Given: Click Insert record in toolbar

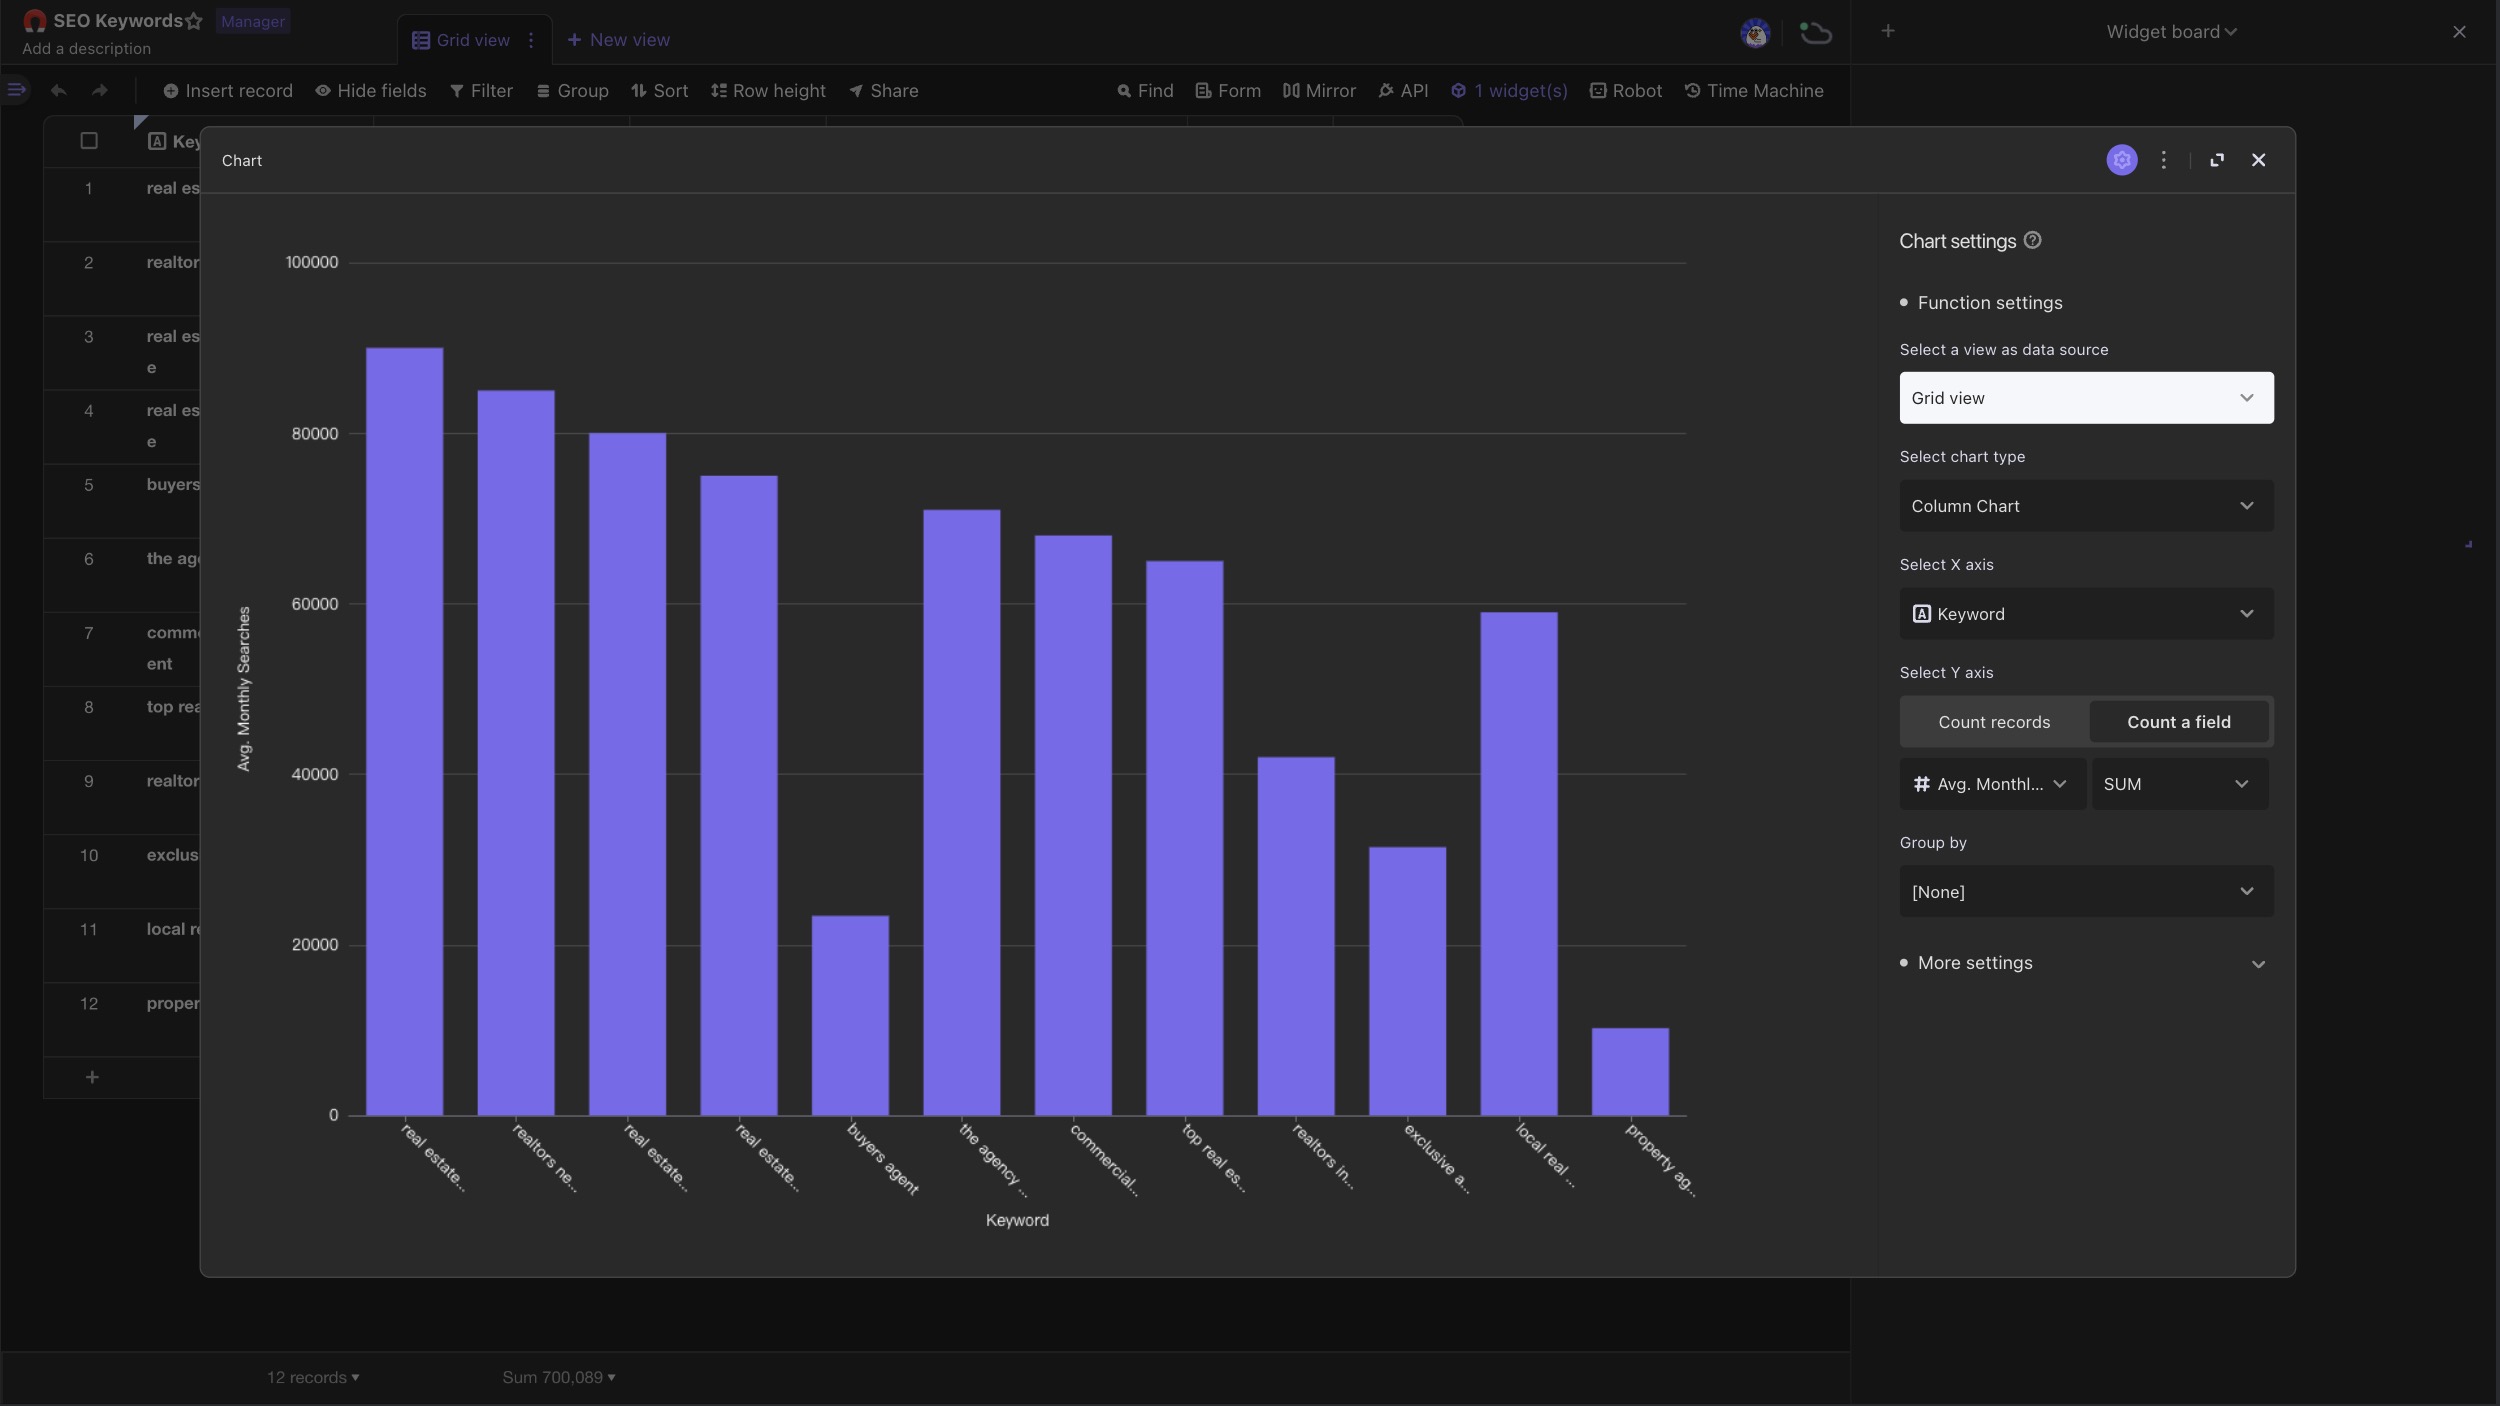Looking at the screenshot, I should tap(228, 91).
